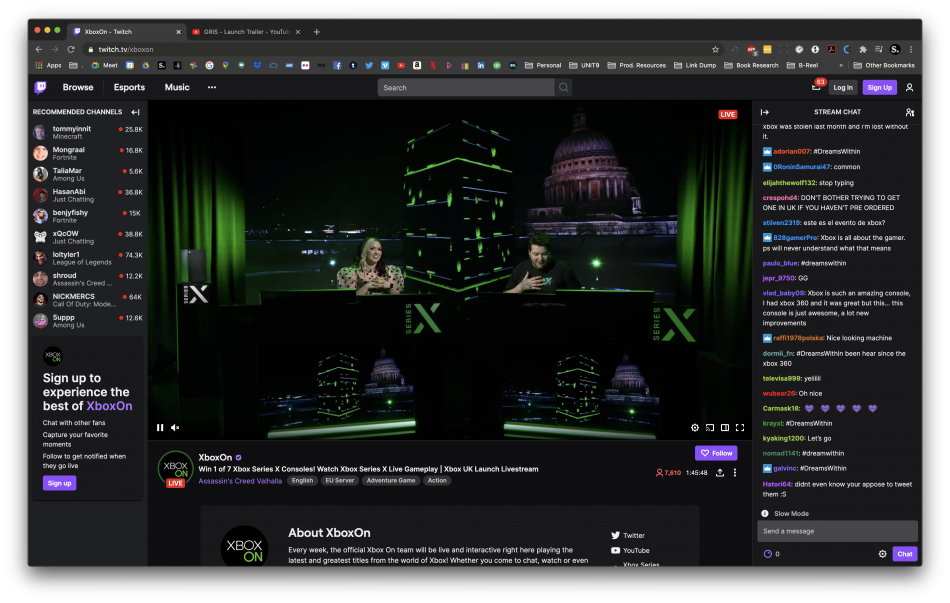This screenshot has width=950, height=603.
Task: Click the Slow Mode info icon
Action: 765,513
